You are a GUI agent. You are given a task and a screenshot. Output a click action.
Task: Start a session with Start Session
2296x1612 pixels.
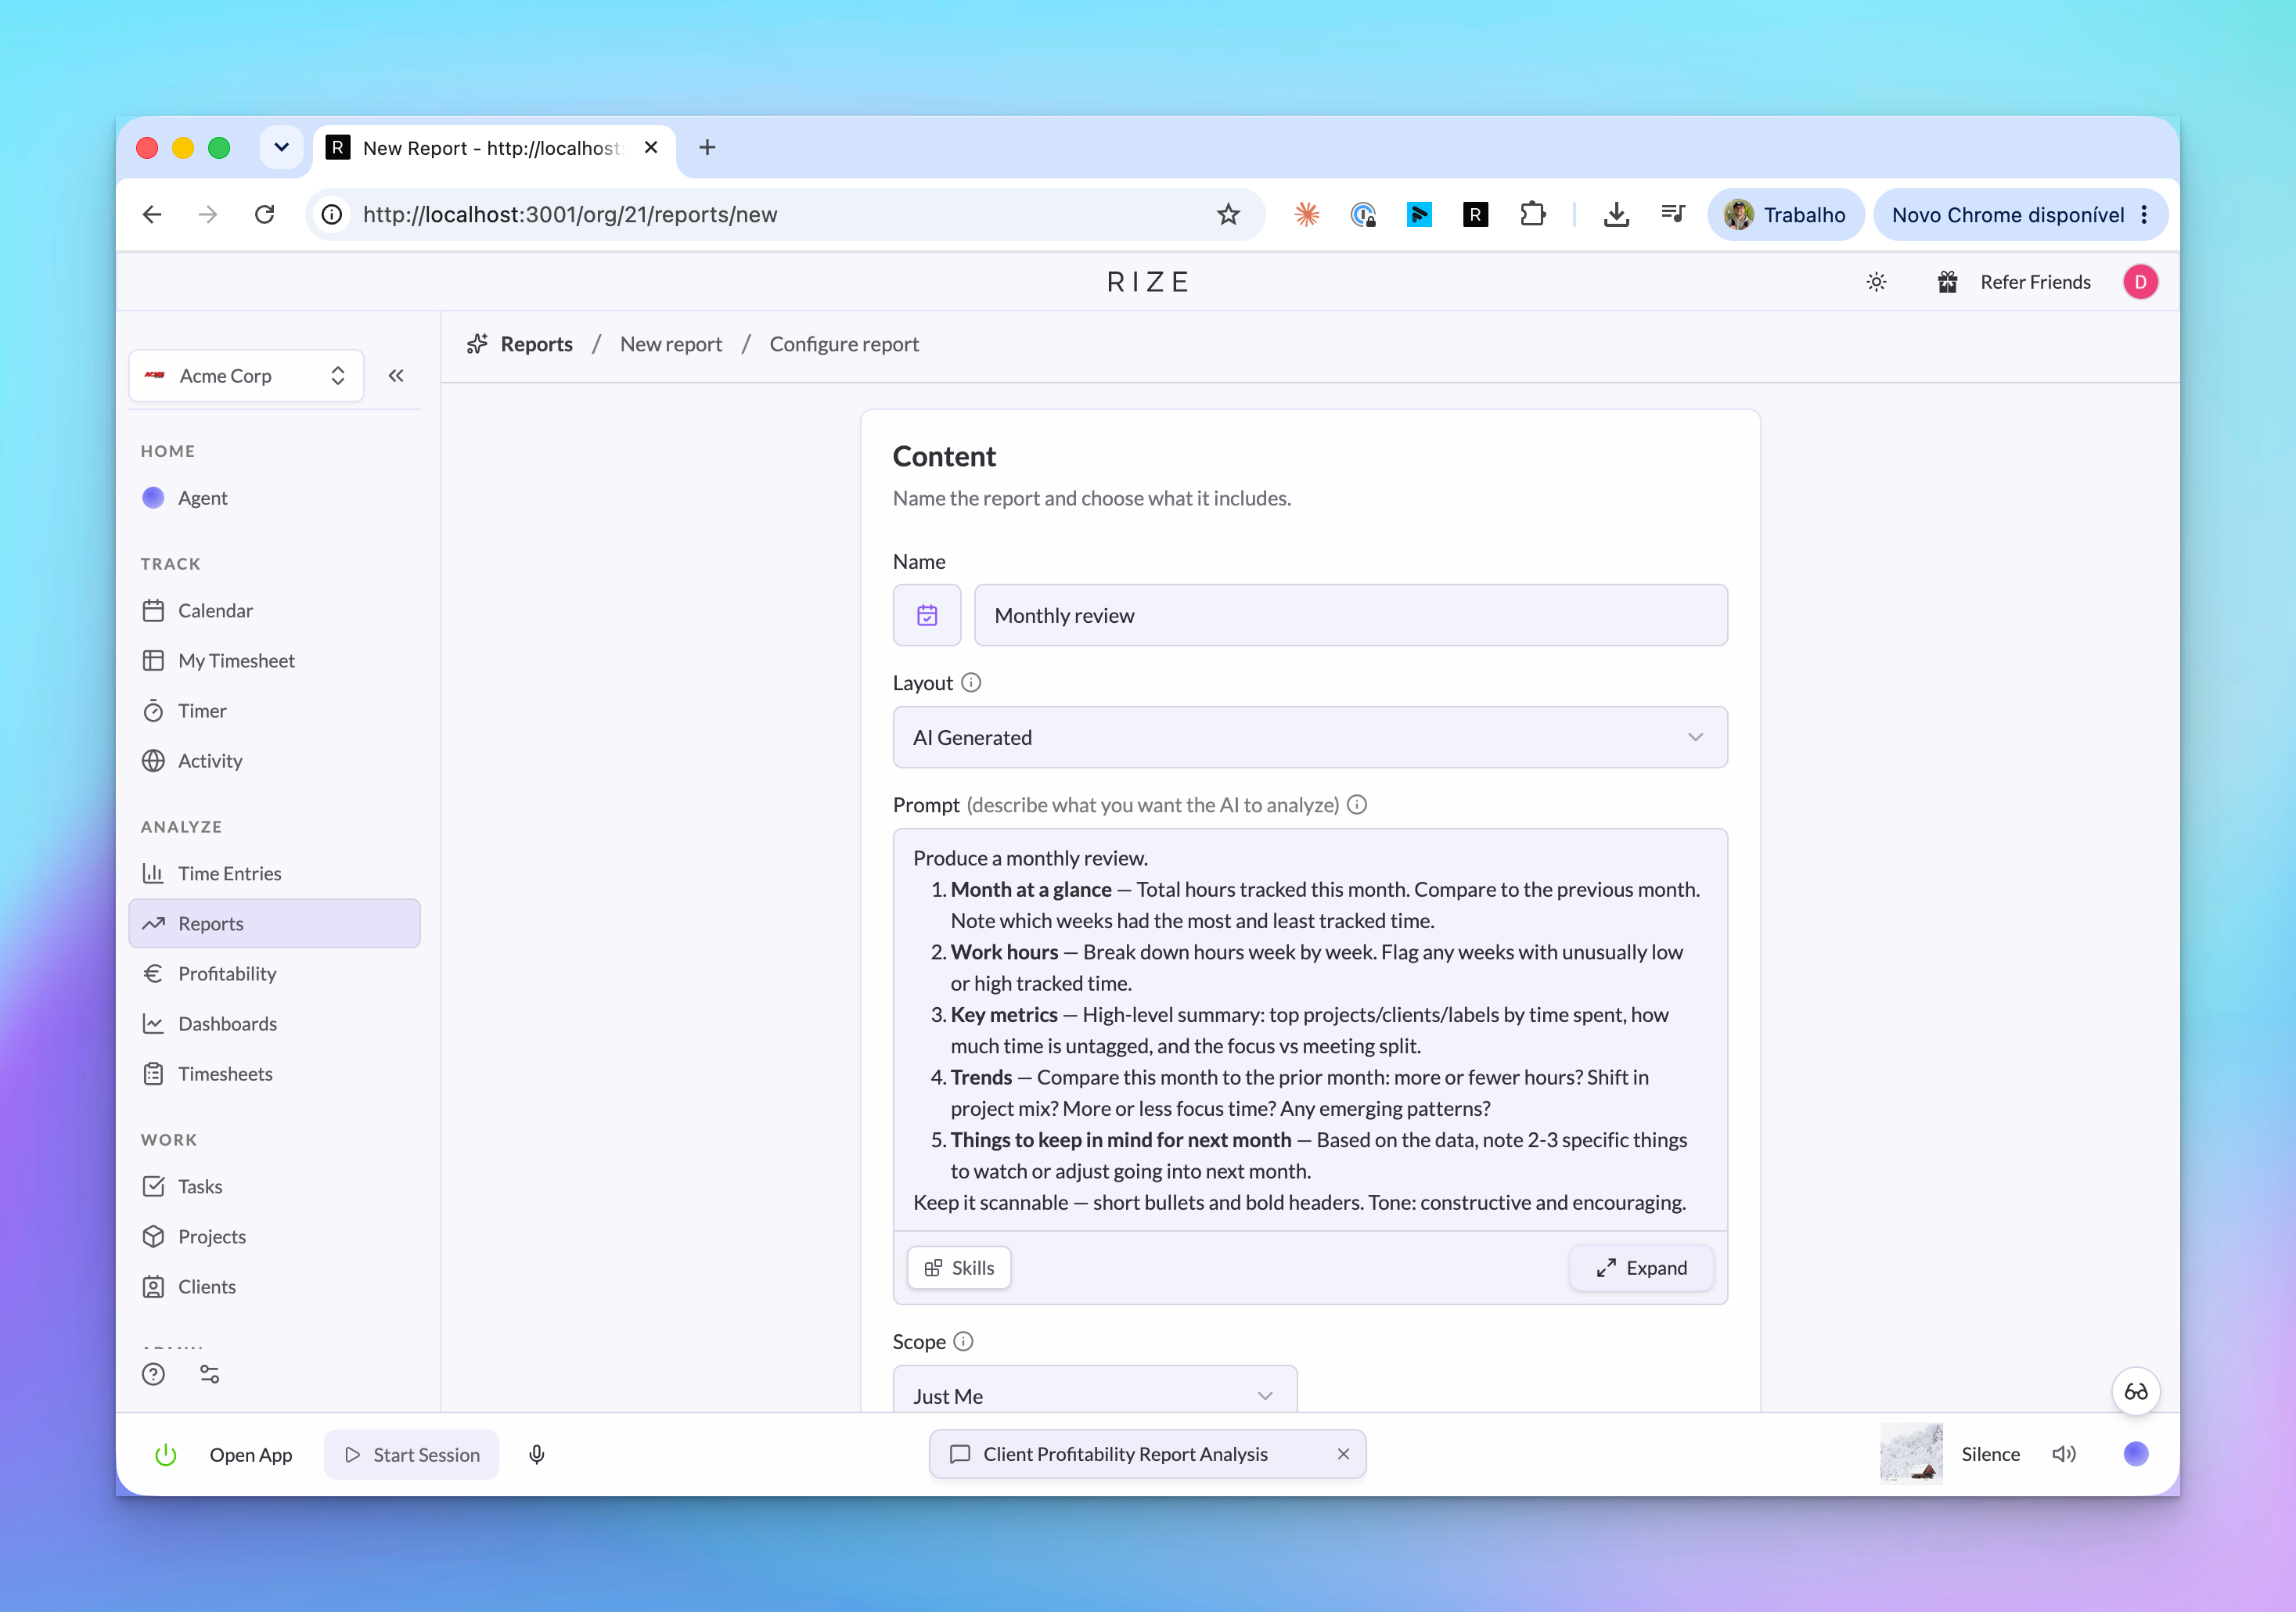click(x=411, y=1454)
